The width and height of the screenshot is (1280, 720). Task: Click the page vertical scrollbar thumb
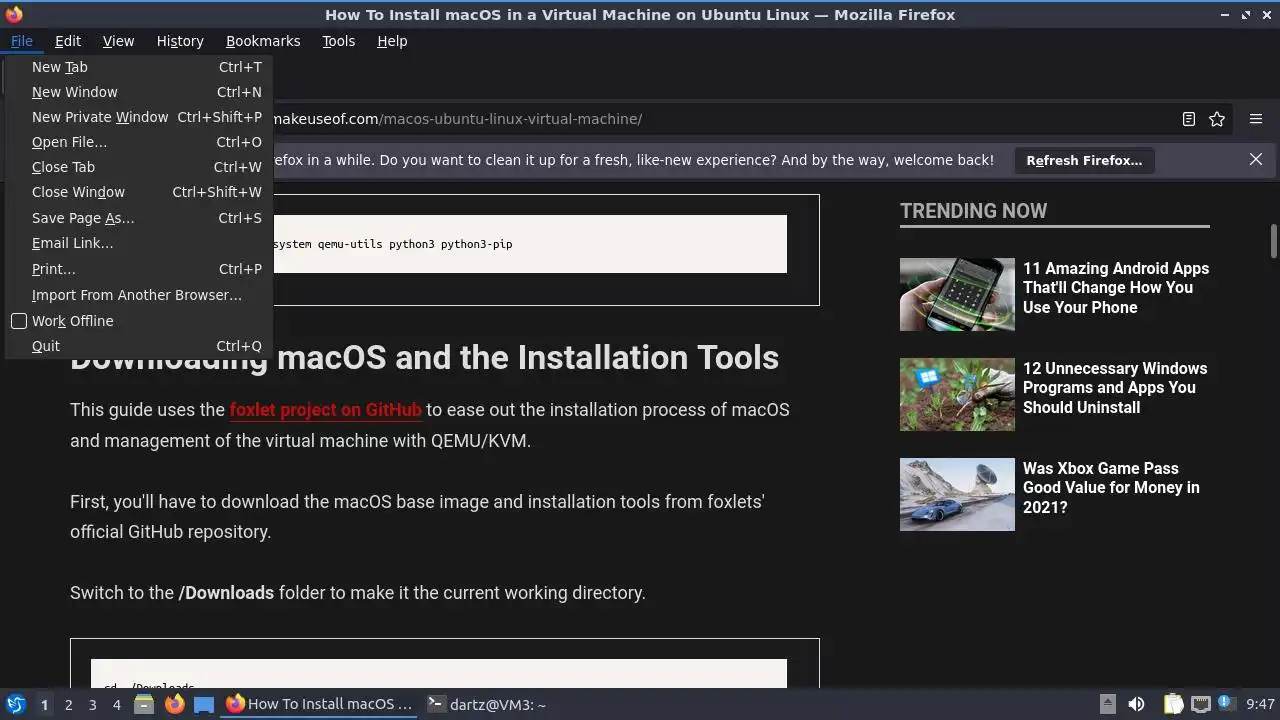(x=1274, y=241)
